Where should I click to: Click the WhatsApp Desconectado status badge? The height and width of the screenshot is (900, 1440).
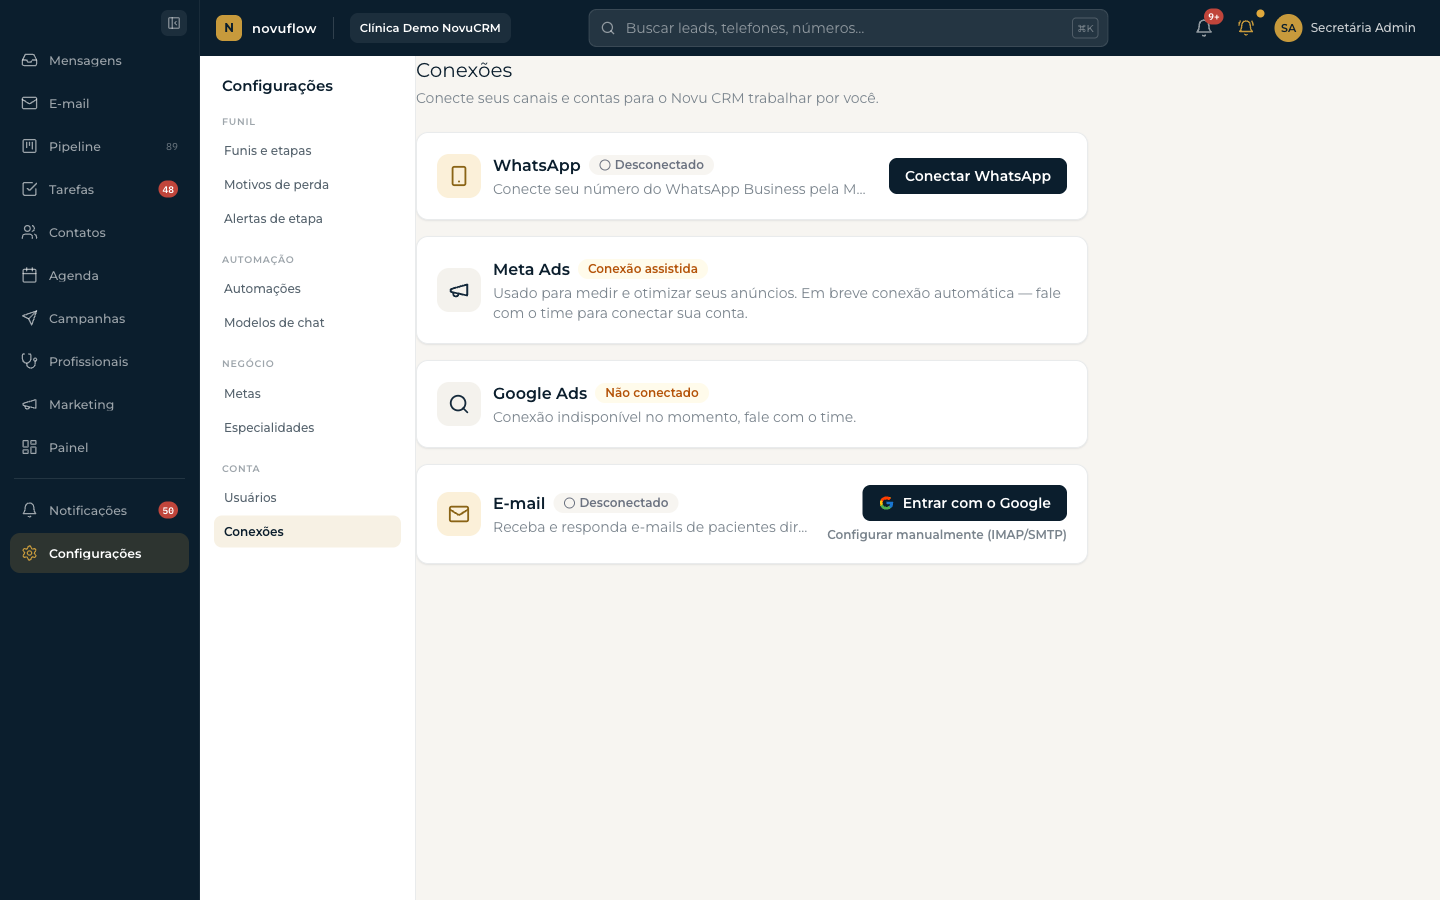pos(651,165)
